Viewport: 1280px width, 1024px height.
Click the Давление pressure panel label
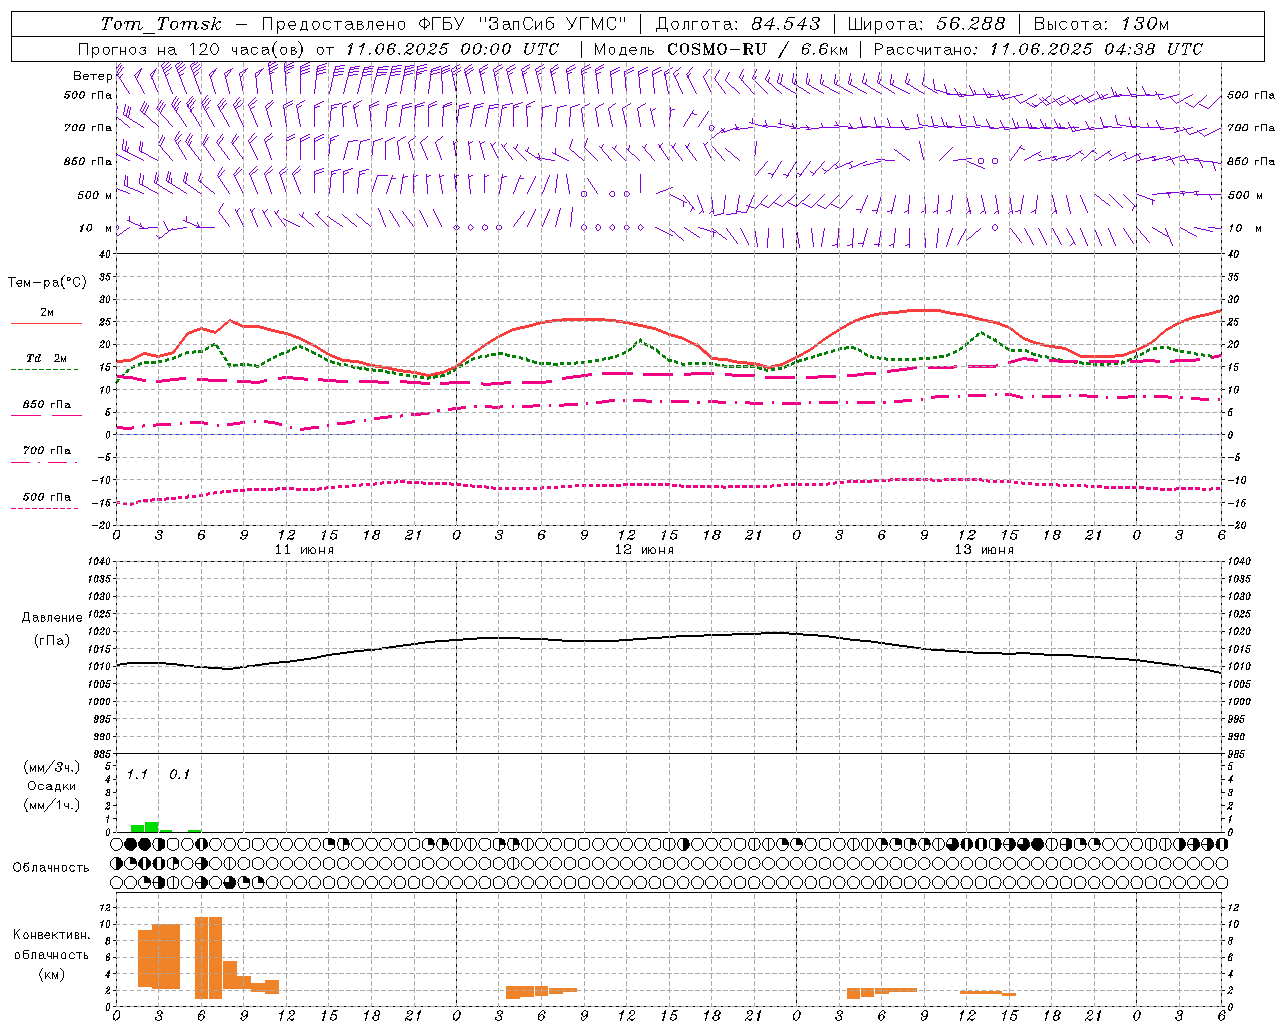click(51, 618)
